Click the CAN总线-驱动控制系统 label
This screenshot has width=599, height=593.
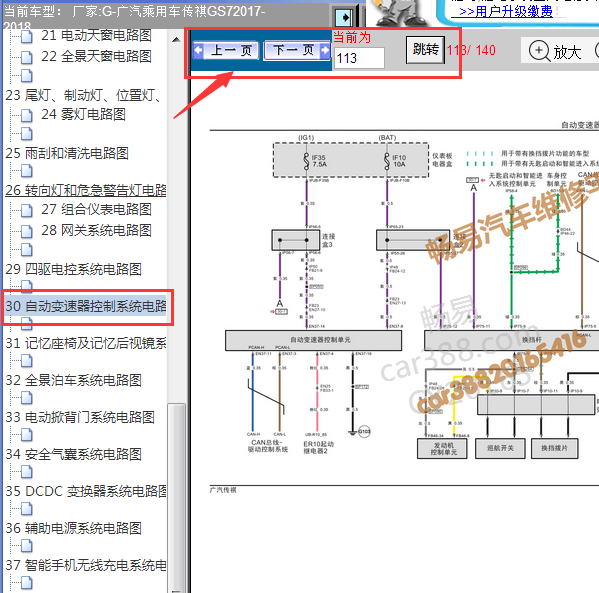click(x=267, y=446)
